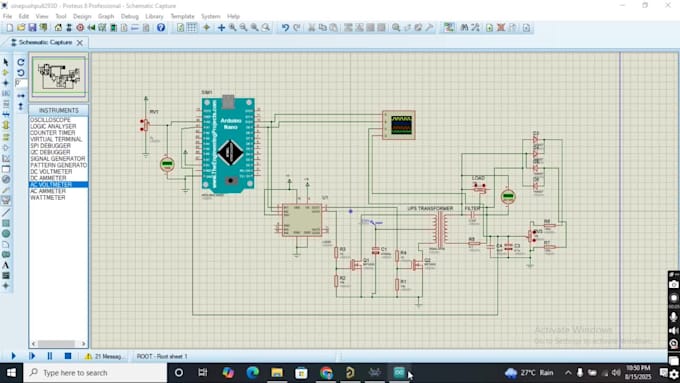The width and height of the screenshot is (680, 383).
Task: Close the Schematic Capture tab
Action: point(80,43)
